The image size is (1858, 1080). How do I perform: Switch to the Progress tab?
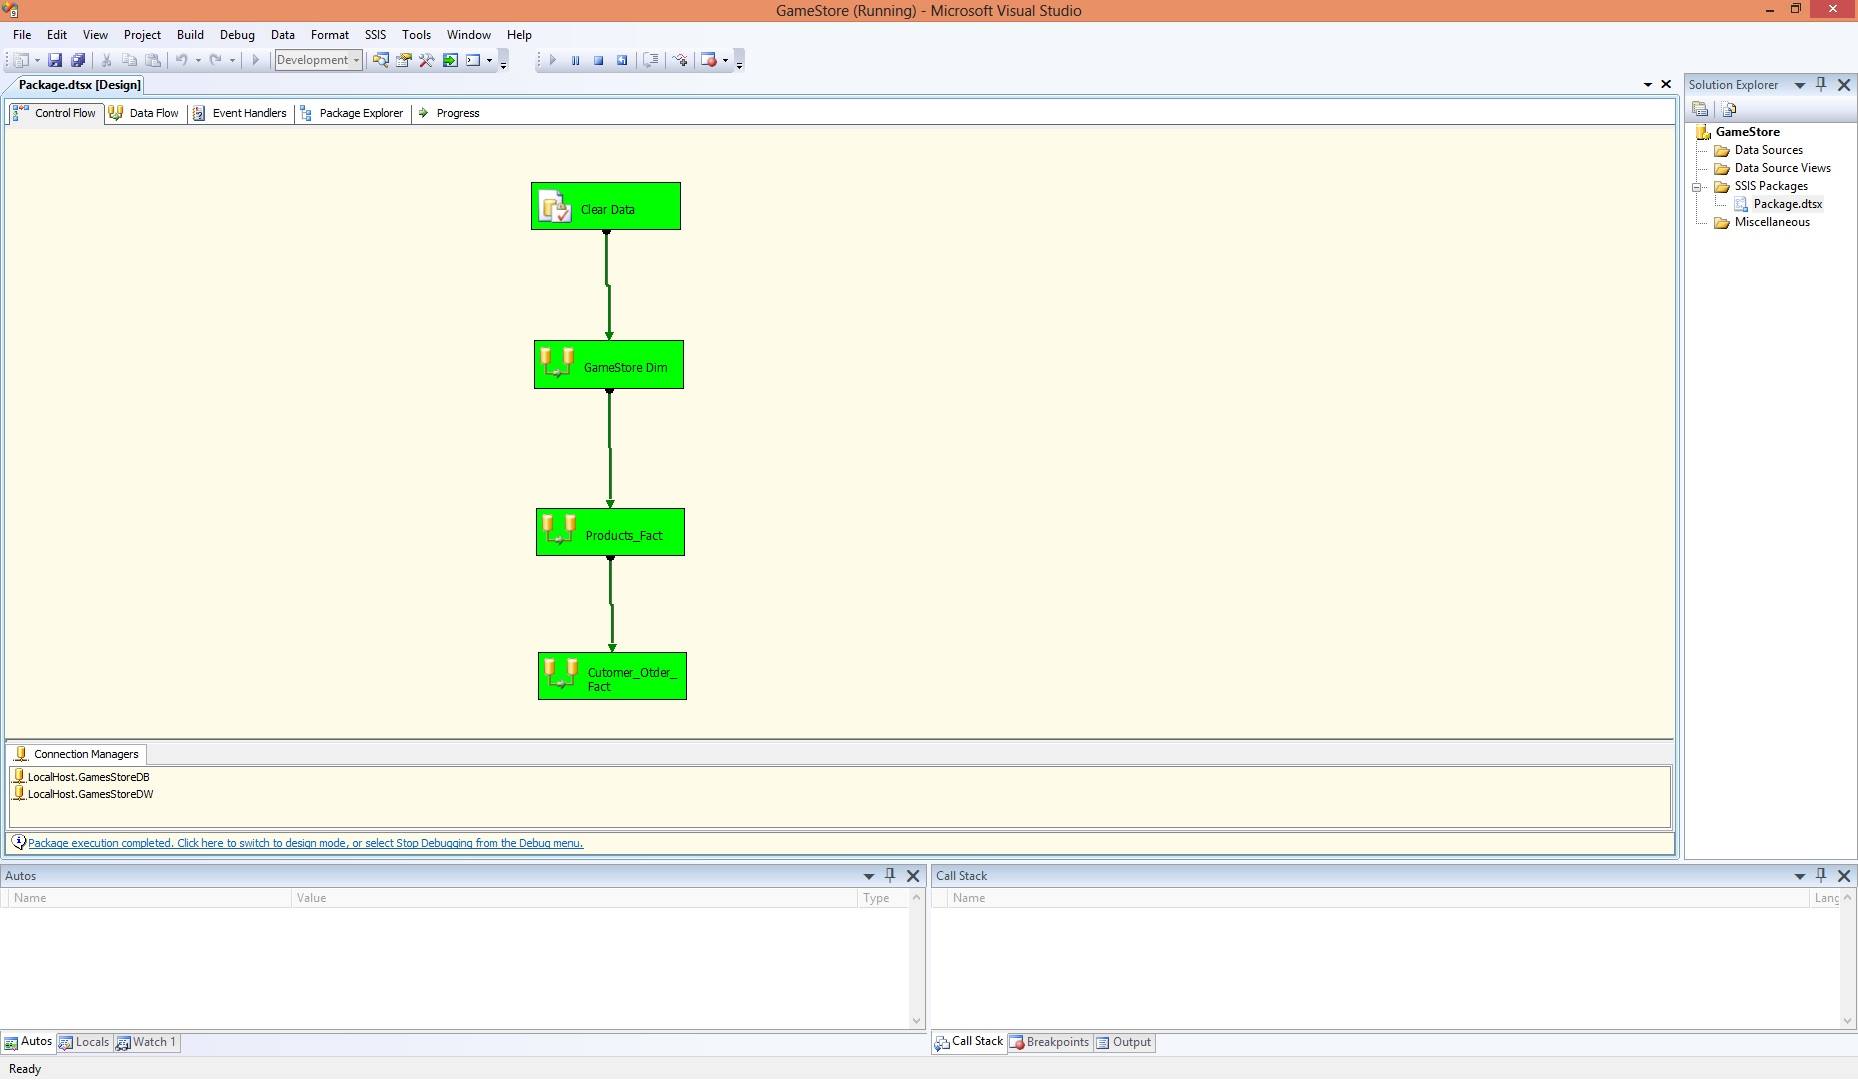pos(449,113)
